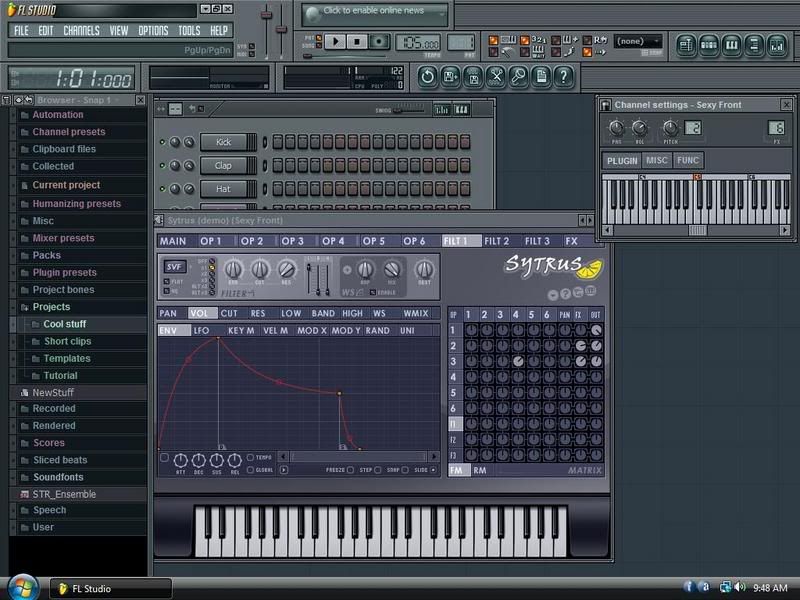Select RM mode in the Sytrus matrix

480,470
